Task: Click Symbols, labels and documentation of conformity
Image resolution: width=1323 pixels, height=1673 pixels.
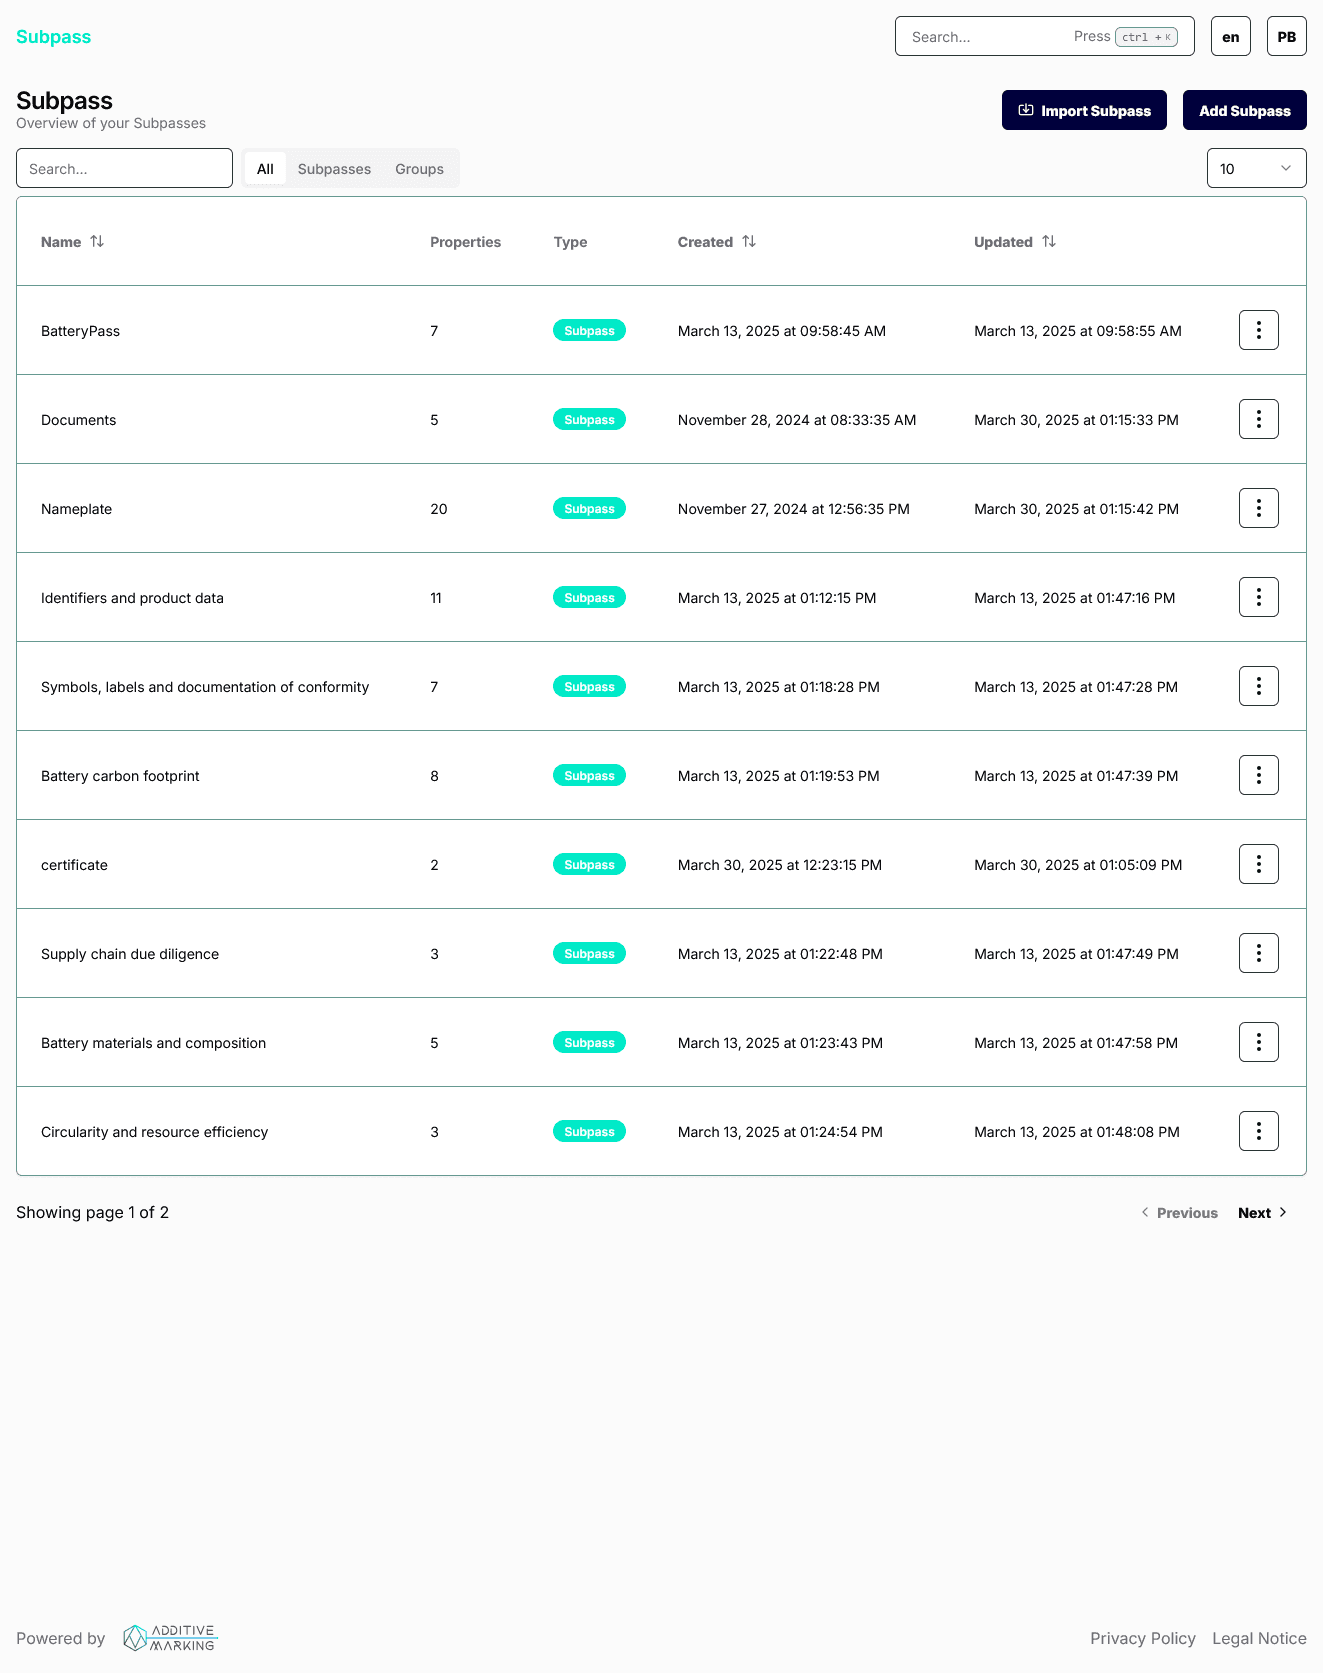Action: (x=205, y=687)
